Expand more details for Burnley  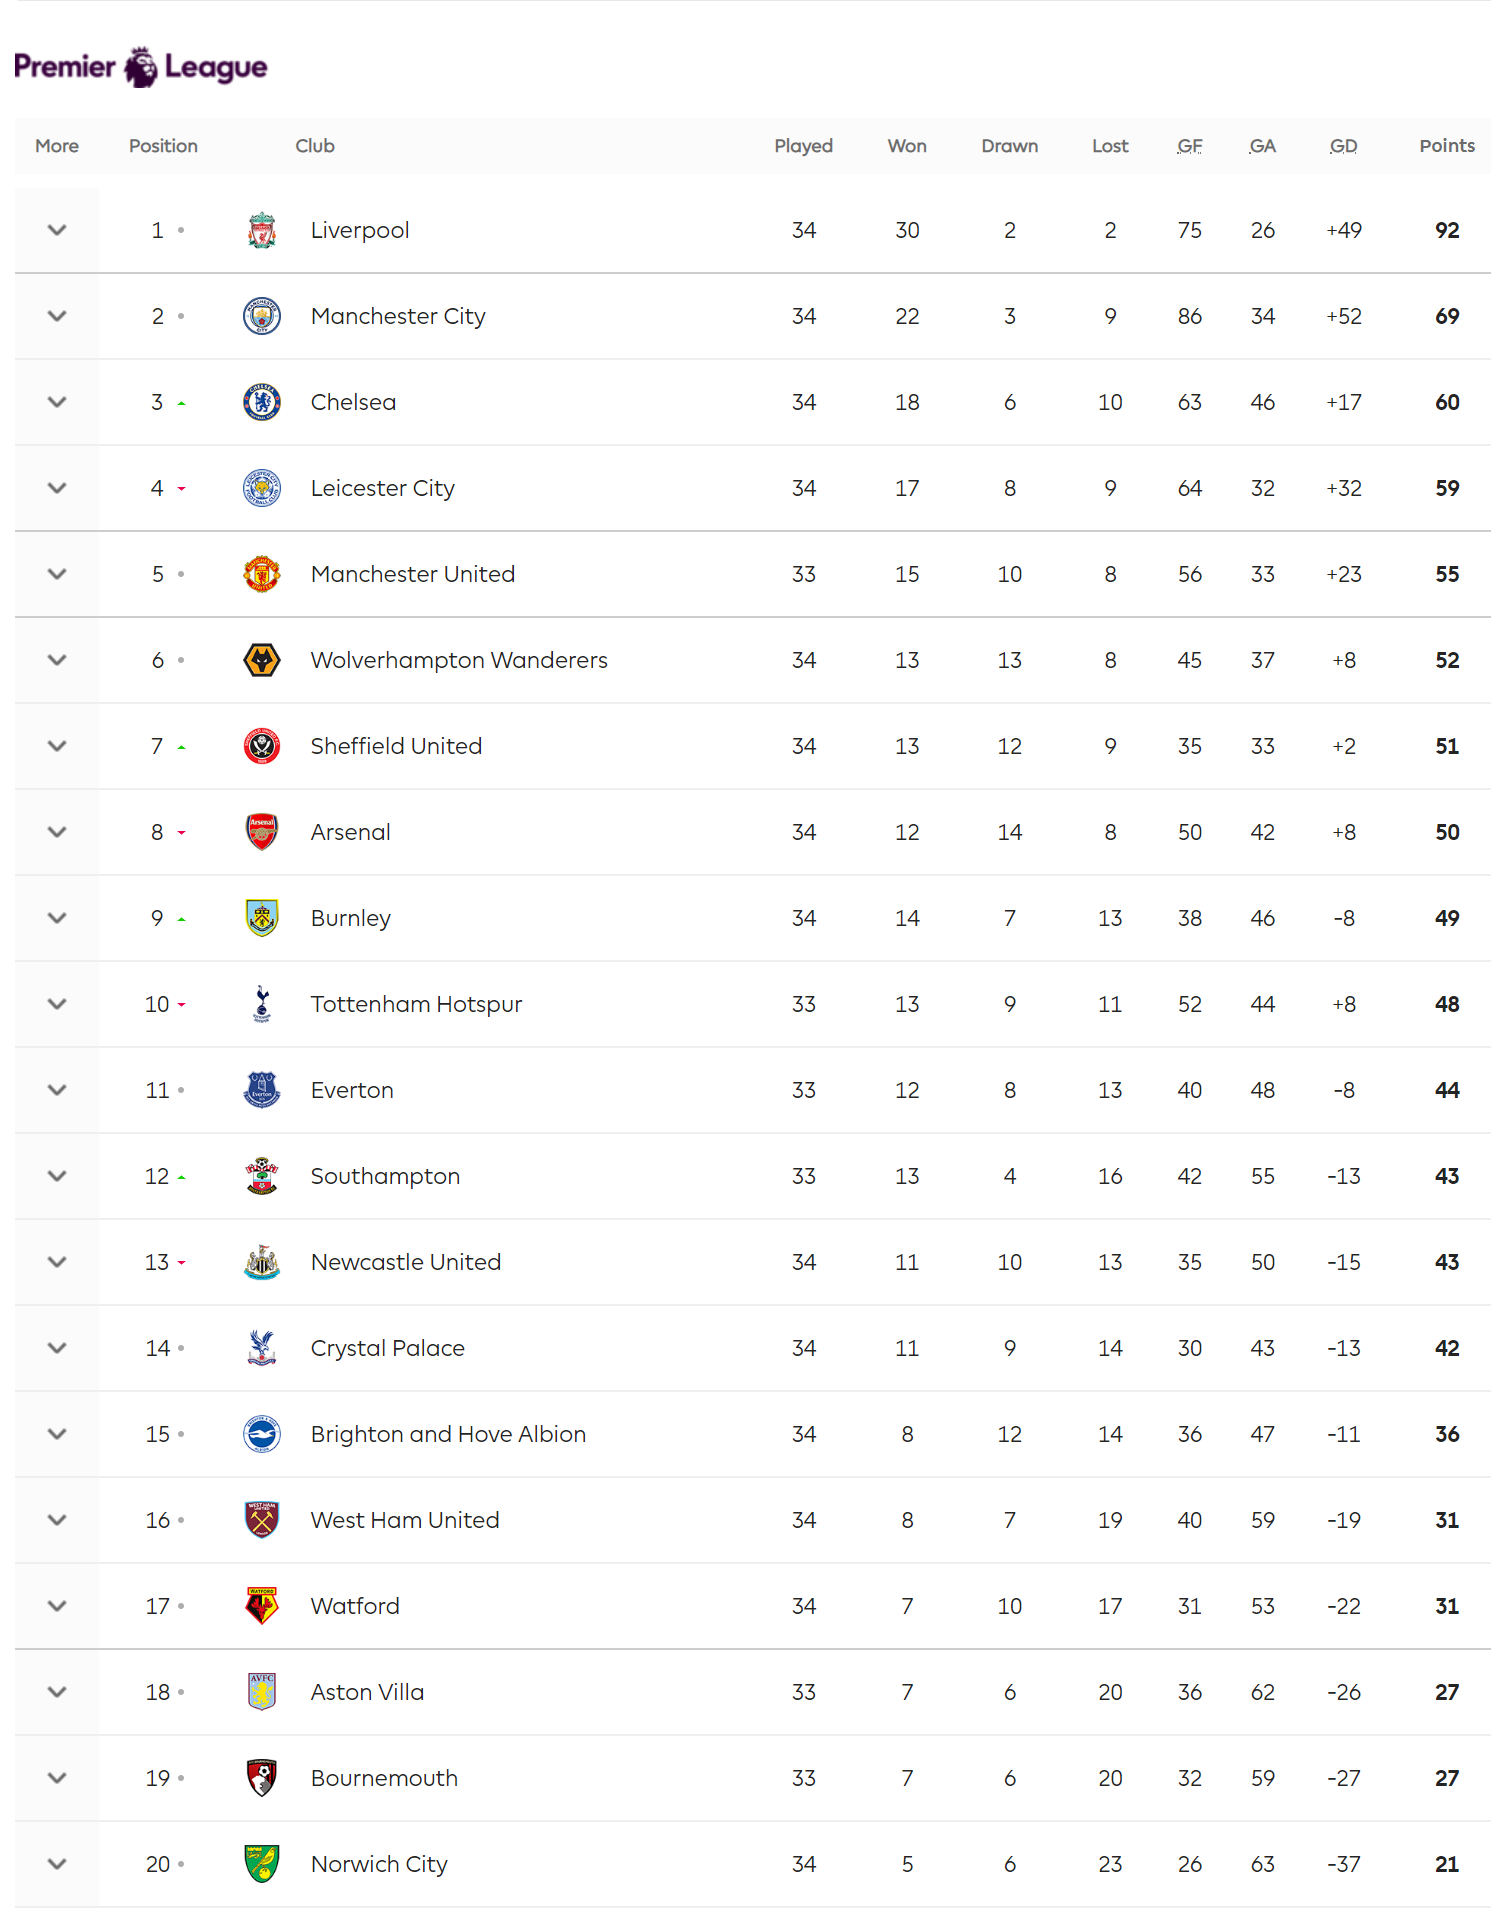pyautogui.click(x=57, y=918)
